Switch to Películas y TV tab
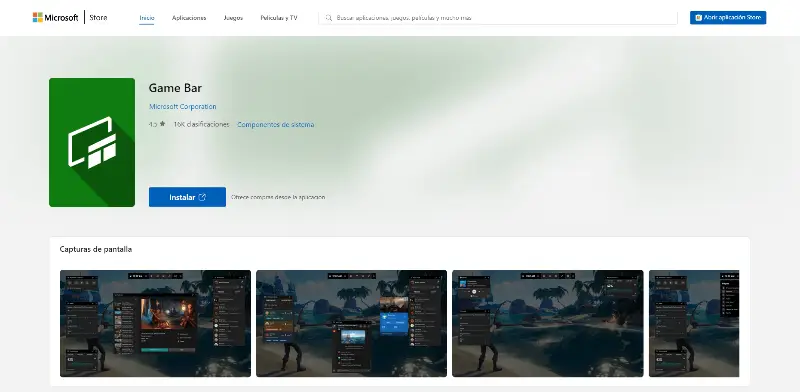 tap(279, 17)
